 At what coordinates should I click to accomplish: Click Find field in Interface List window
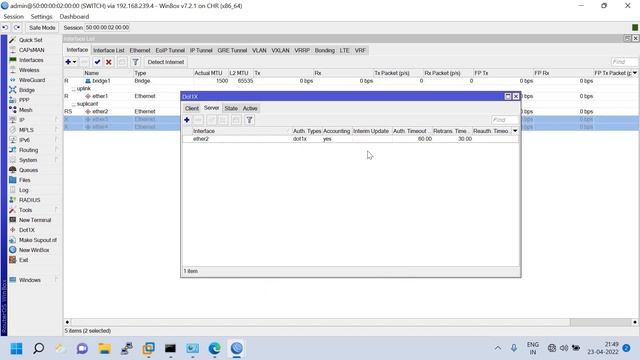(624, 62)
